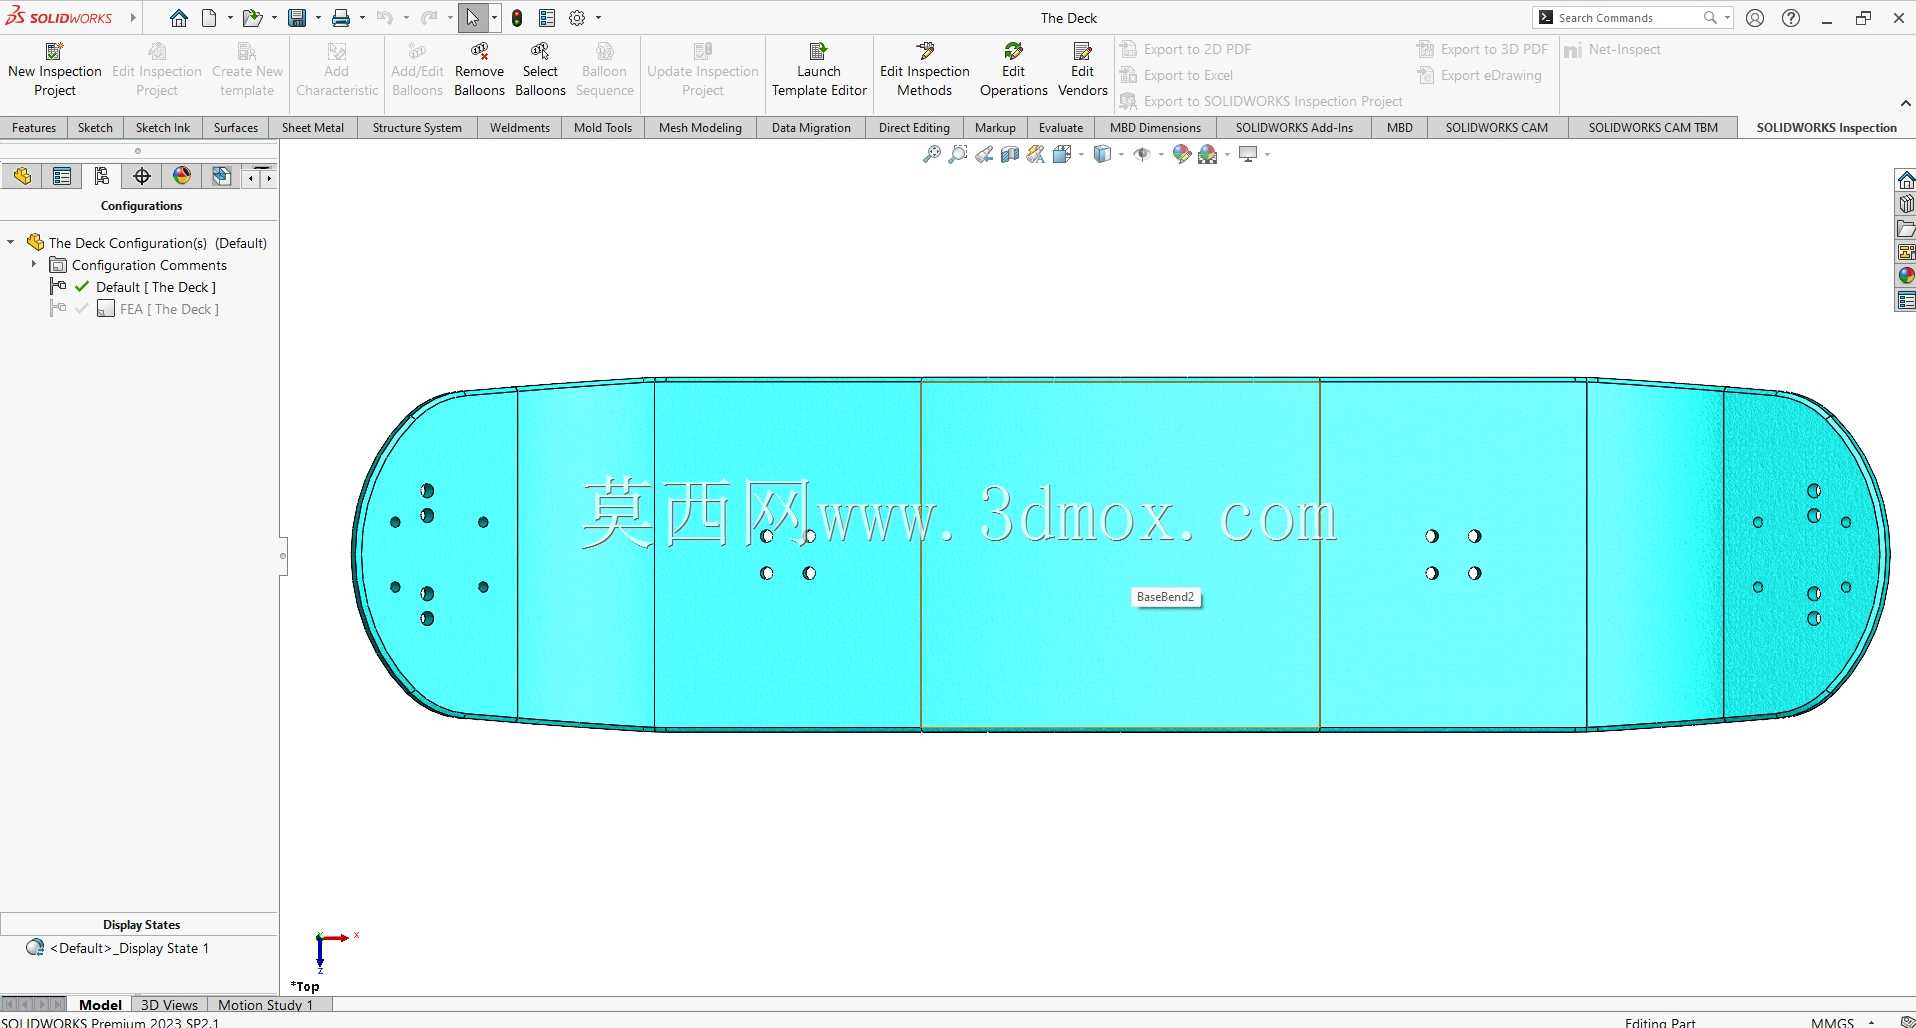Open the MBD Dimensions tab
This screenshot has width=1916, height=1028.
click(x=1155, y=128)
